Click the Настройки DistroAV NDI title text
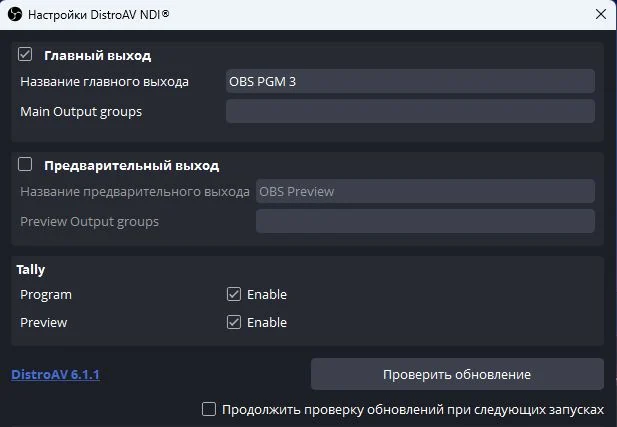The width and height of the screenshot is (617, 427). 99,15
